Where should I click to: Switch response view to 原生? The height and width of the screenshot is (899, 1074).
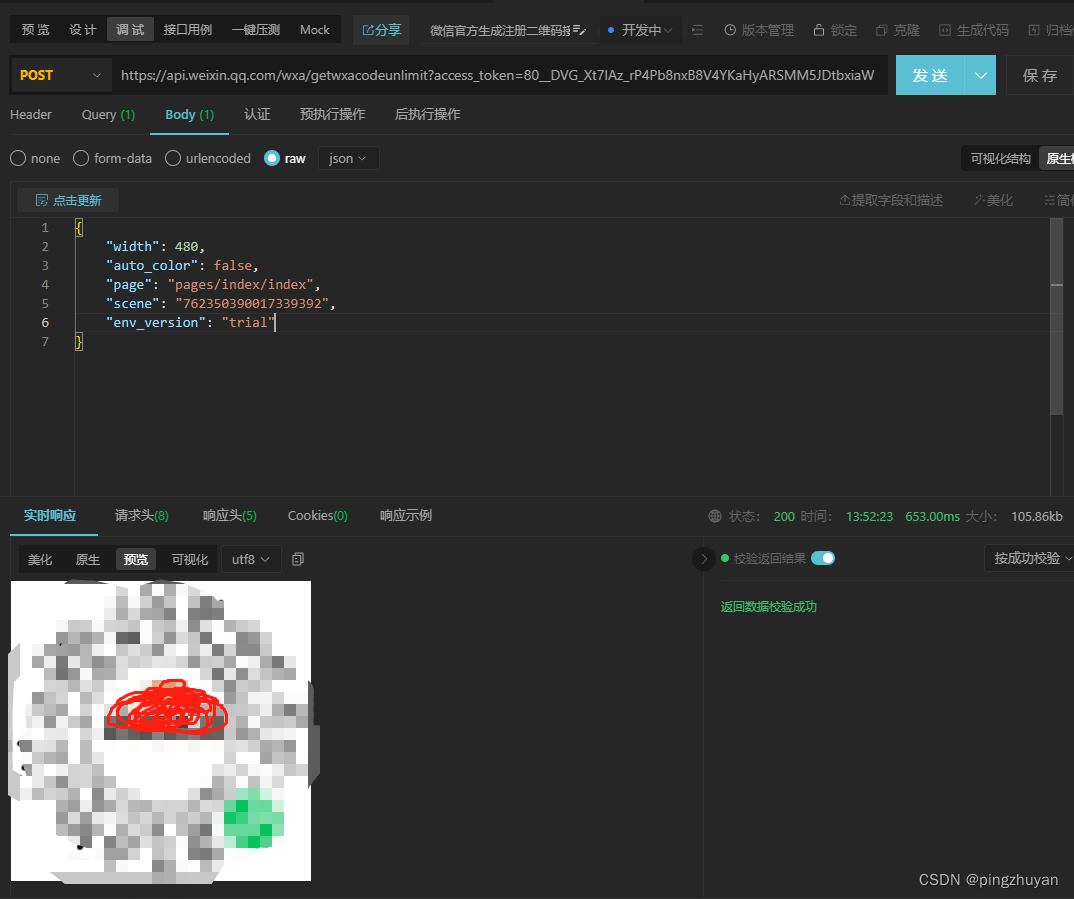coord(88,559)
